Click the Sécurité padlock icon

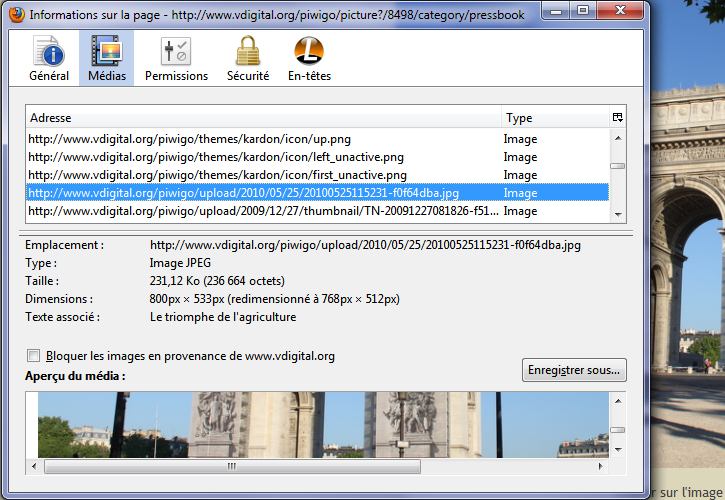(247, 52)
